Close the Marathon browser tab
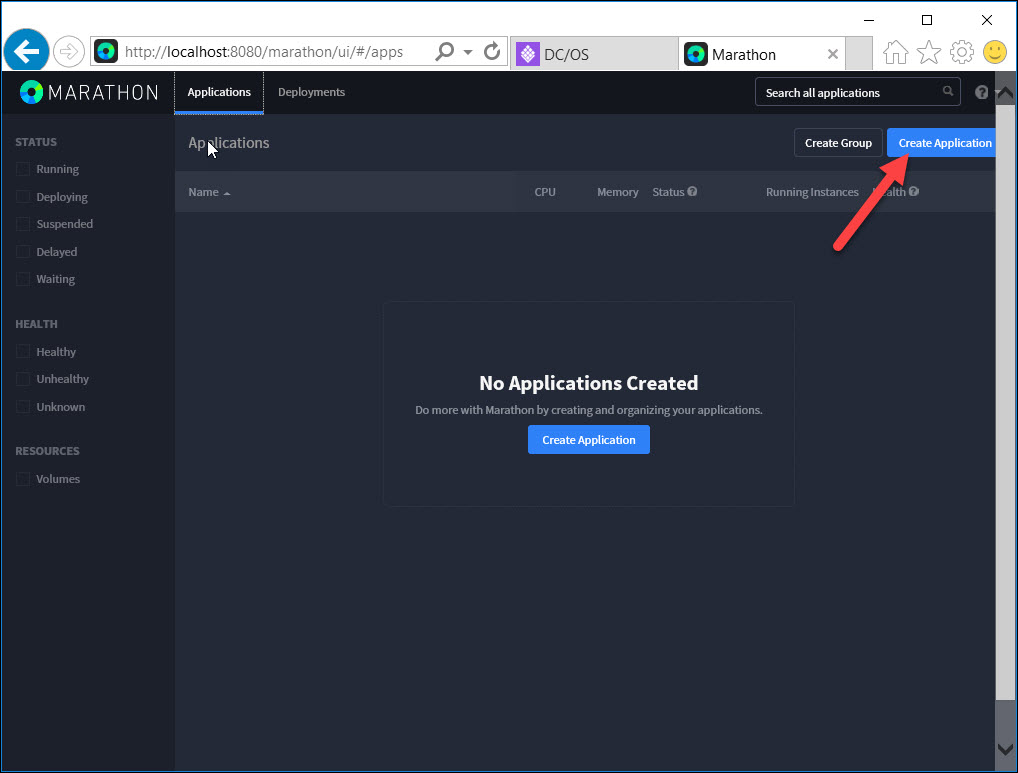Screen dimensions: 1018x773 click(x=832, y=55)
